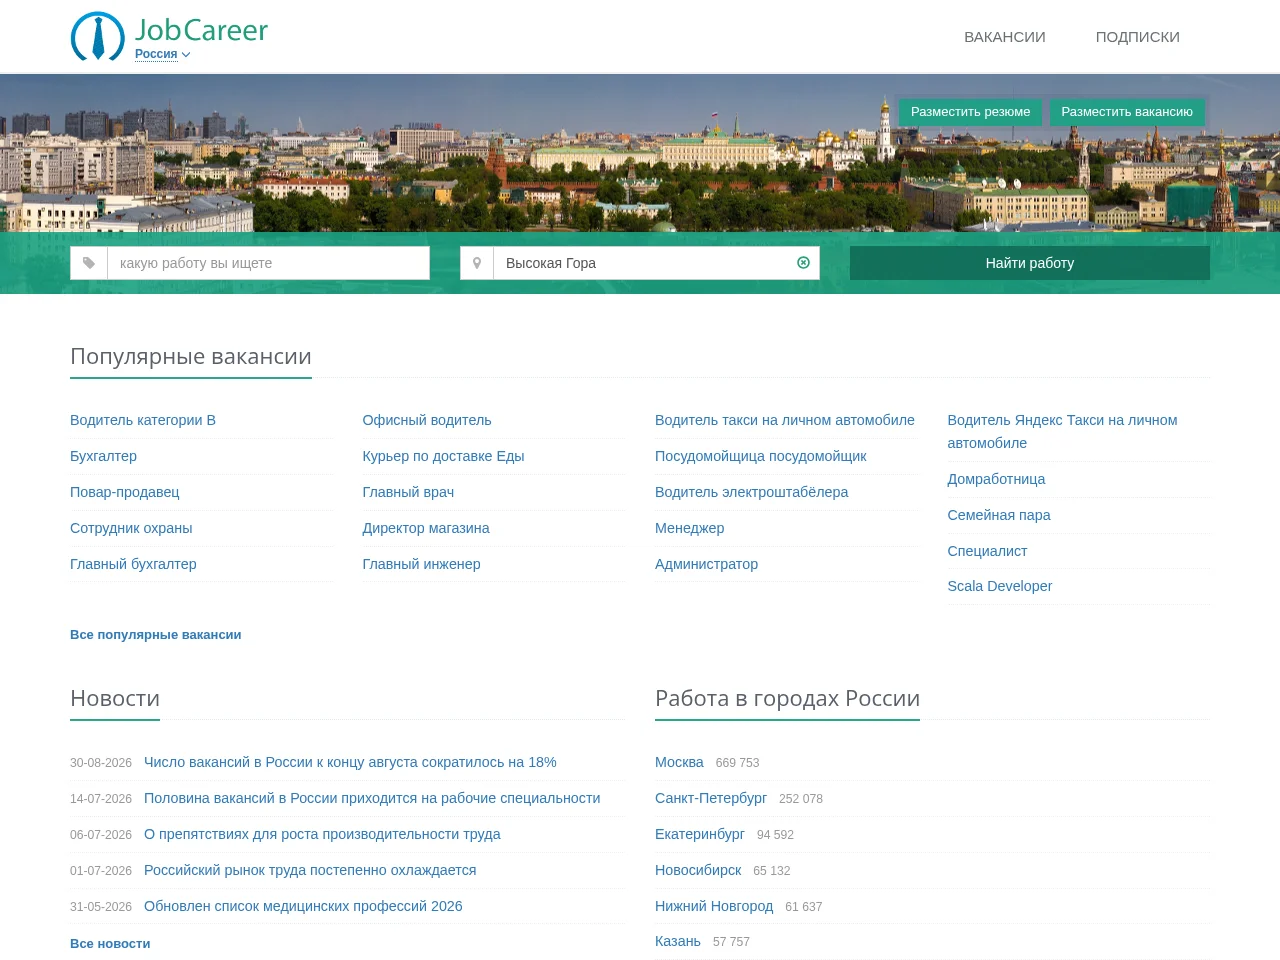Open the Менеджер vacancies link

click(689, 528)
